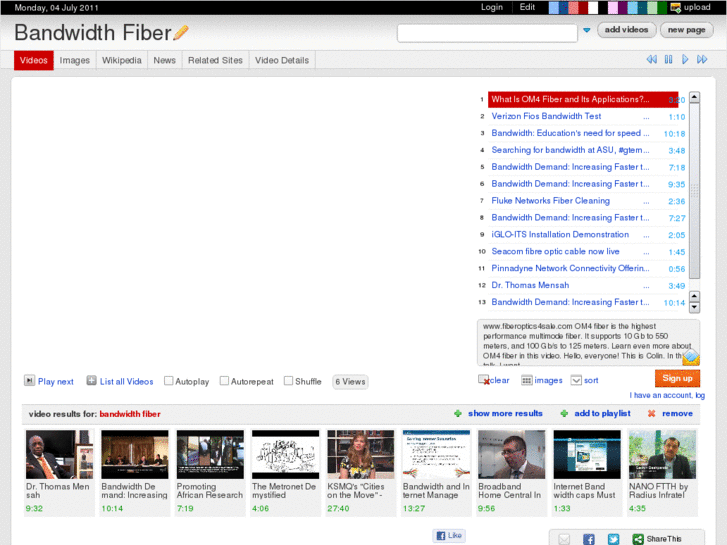Click the 6 Views button
This screenshot has height=545, width=727.
350,381
